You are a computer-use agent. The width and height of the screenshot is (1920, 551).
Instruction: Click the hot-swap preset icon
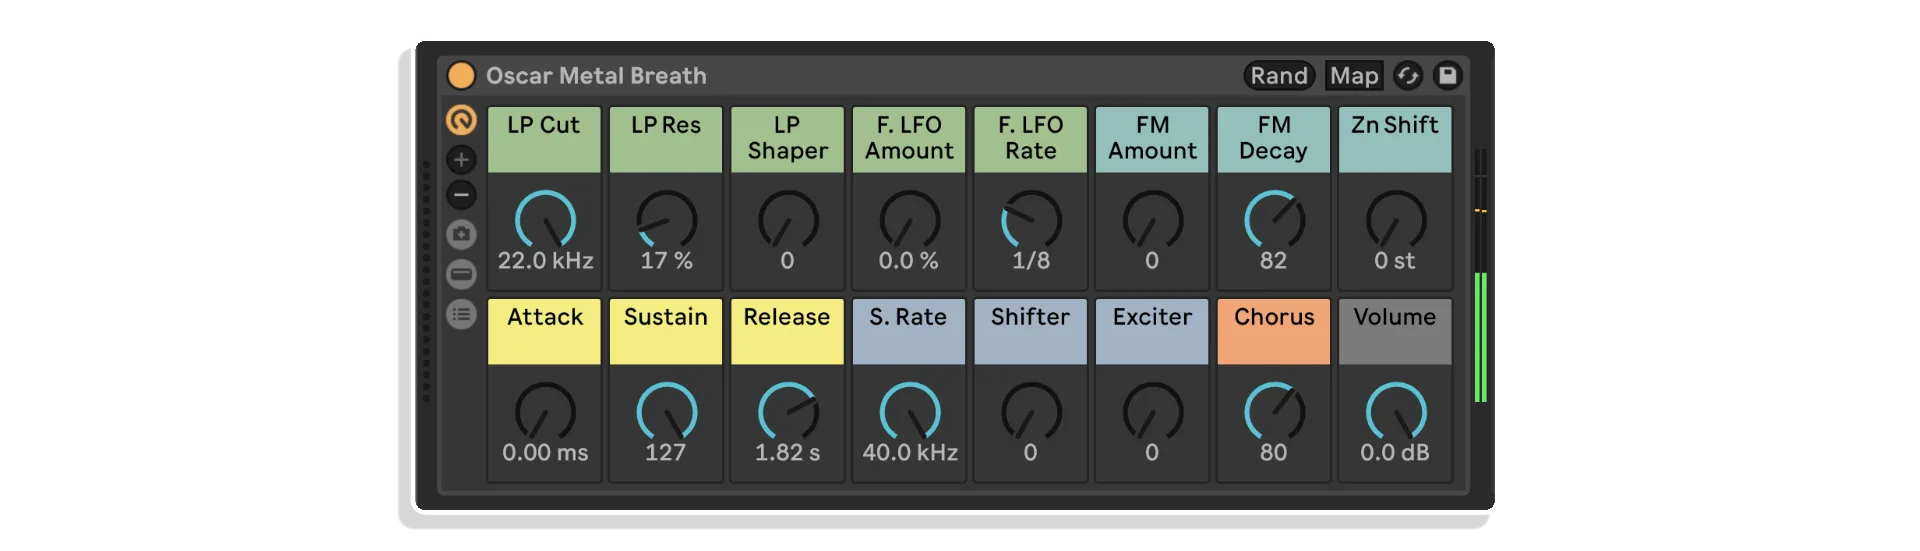tap(1408, 75)
